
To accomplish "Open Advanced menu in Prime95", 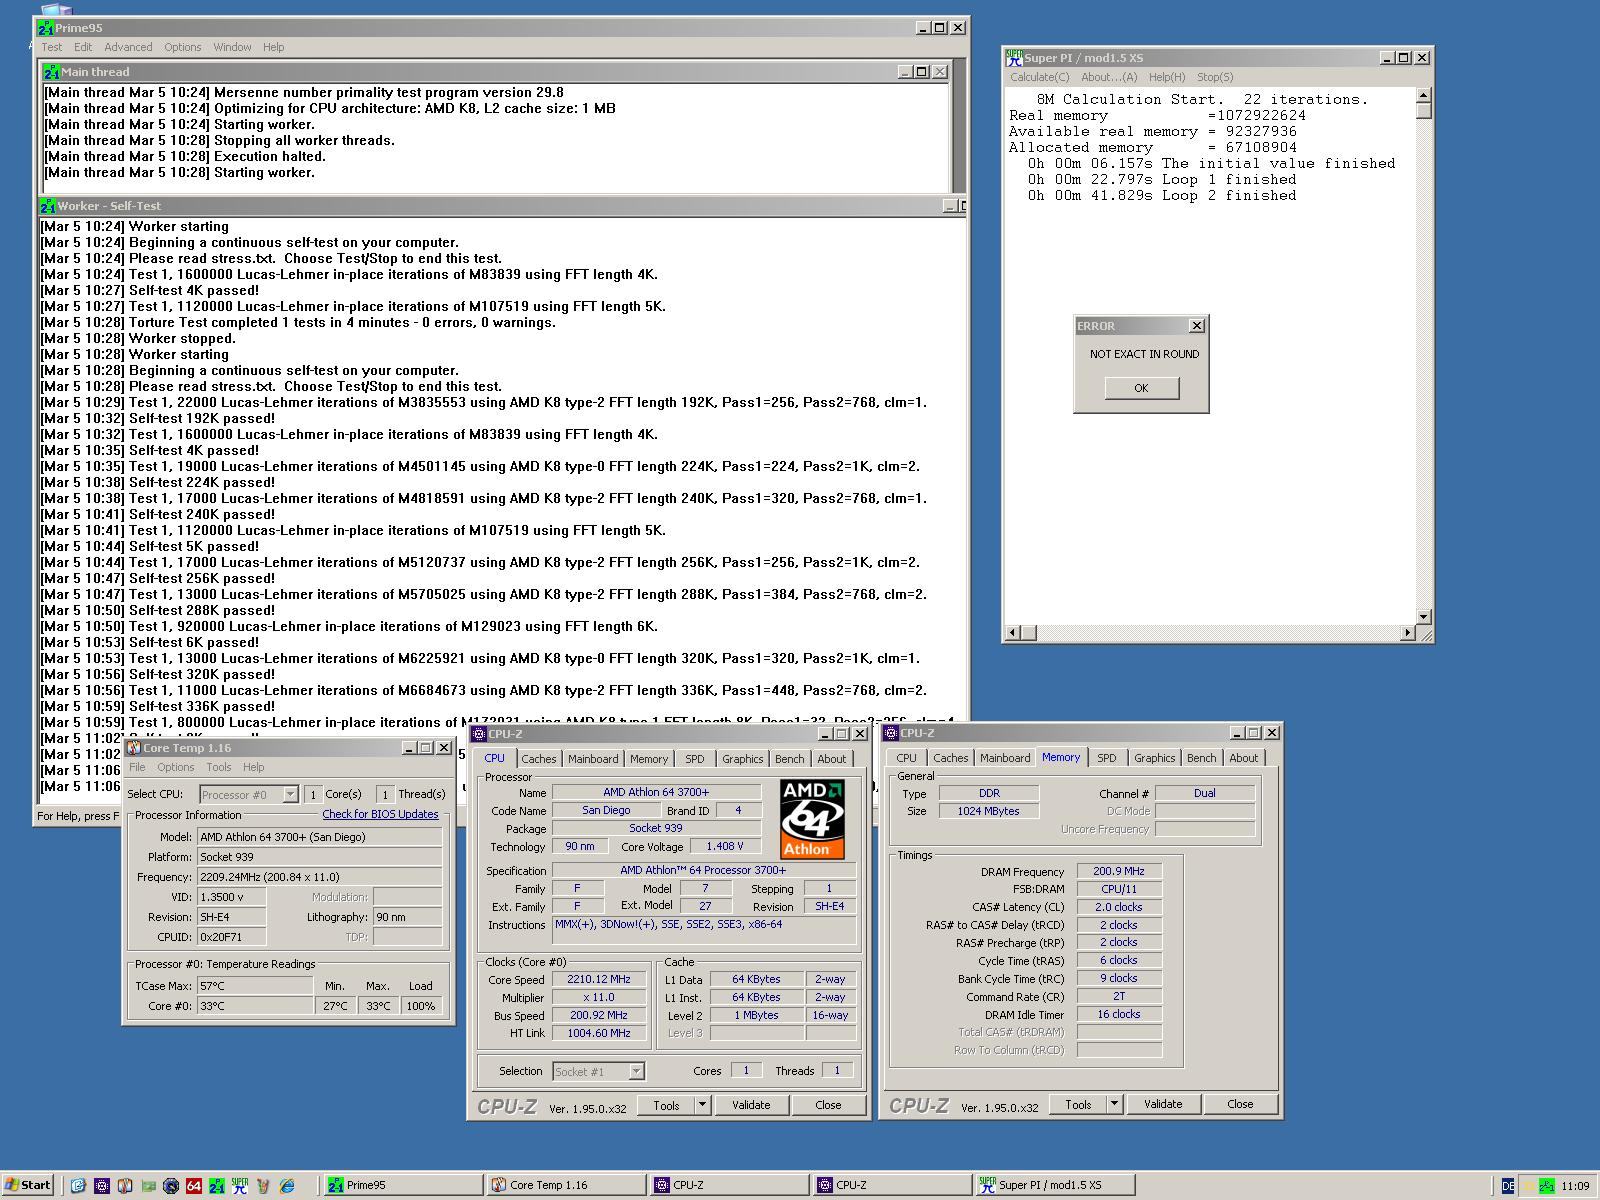I will [x=128, y=47].
